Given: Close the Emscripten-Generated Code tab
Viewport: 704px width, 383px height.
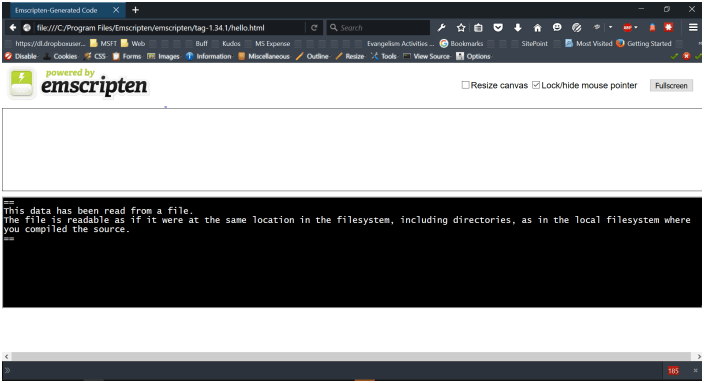Looking at the screenshot, I should [116, 10].
